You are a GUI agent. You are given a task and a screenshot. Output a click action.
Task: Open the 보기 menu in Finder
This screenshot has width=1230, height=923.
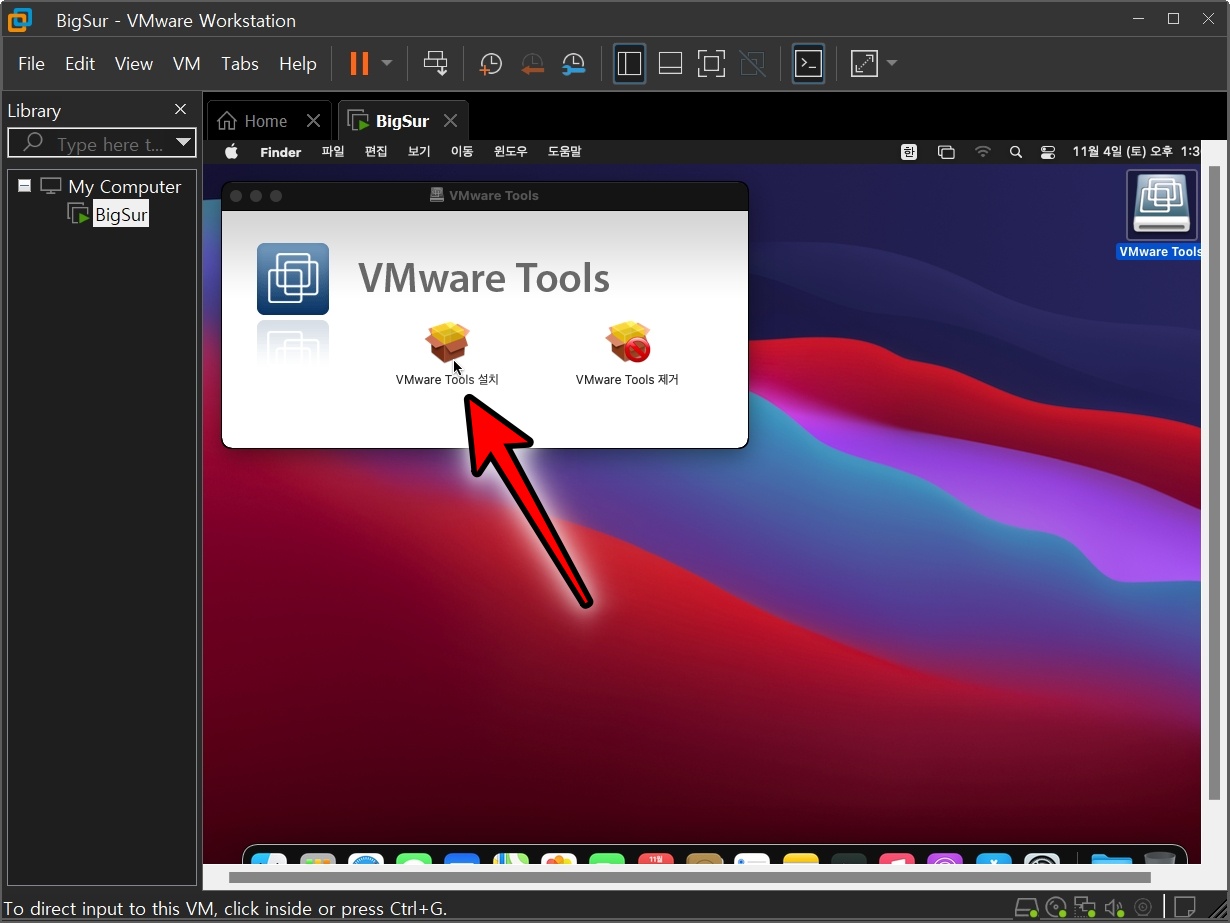click(x=419, y=152)
